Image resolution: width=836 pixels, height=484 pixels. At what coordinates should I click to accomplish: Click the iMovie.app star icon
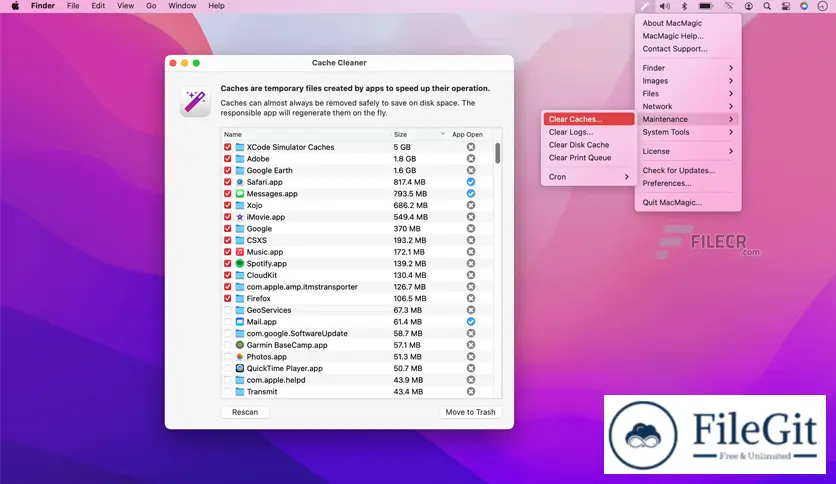[x=240, y=217]
